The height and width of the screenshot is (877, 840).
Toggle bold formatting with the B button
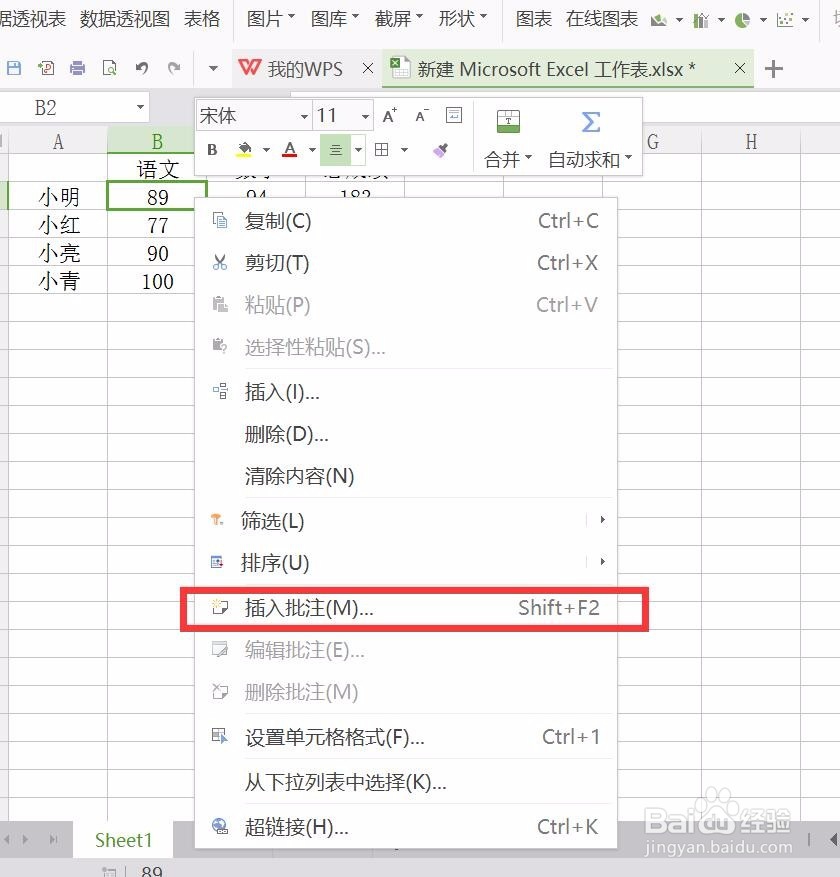click(x=211, y=149)
